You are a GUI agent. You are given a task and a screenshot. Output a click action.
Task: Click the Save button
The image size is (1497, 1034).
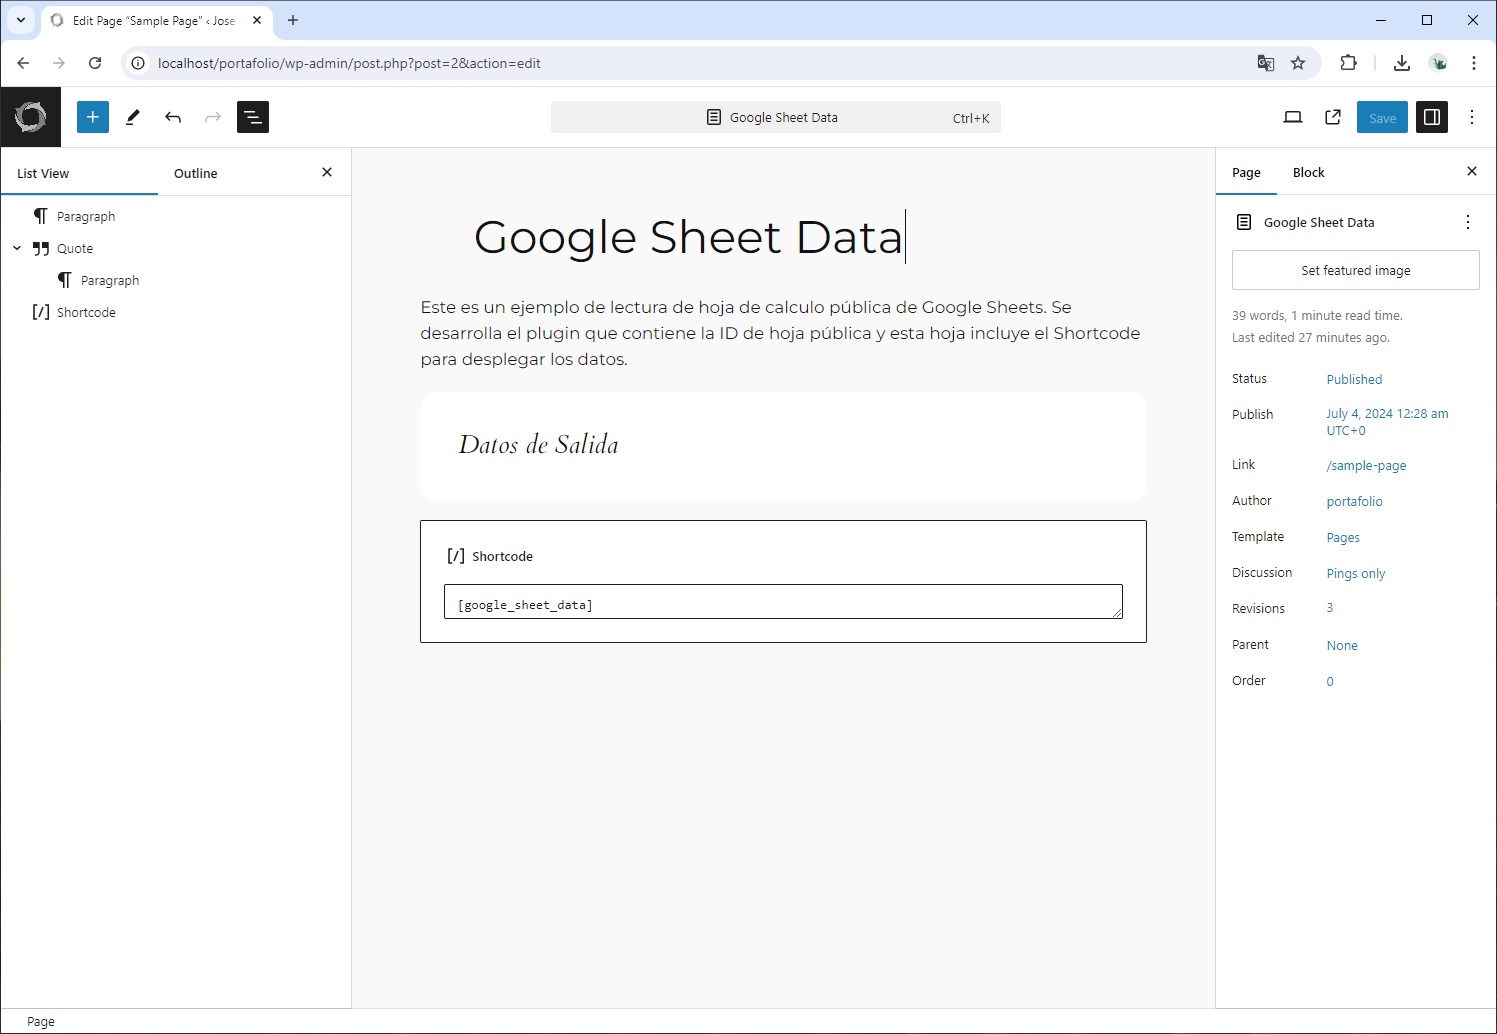[x=1382, y=117]
